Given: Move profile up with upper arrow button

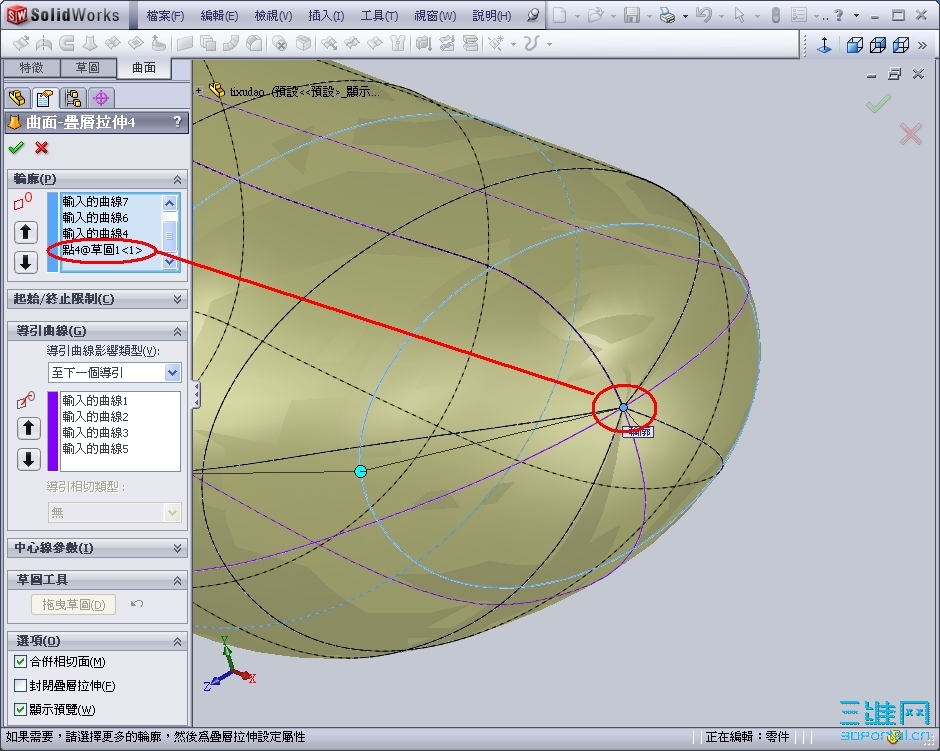Looking at the screenshot, I should pyautogui.click(x=25, y=231).
